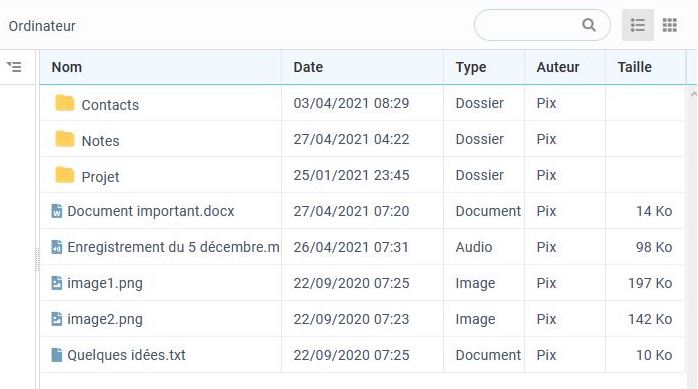
Task: Select the Notes folder icon
Action: 65,139
